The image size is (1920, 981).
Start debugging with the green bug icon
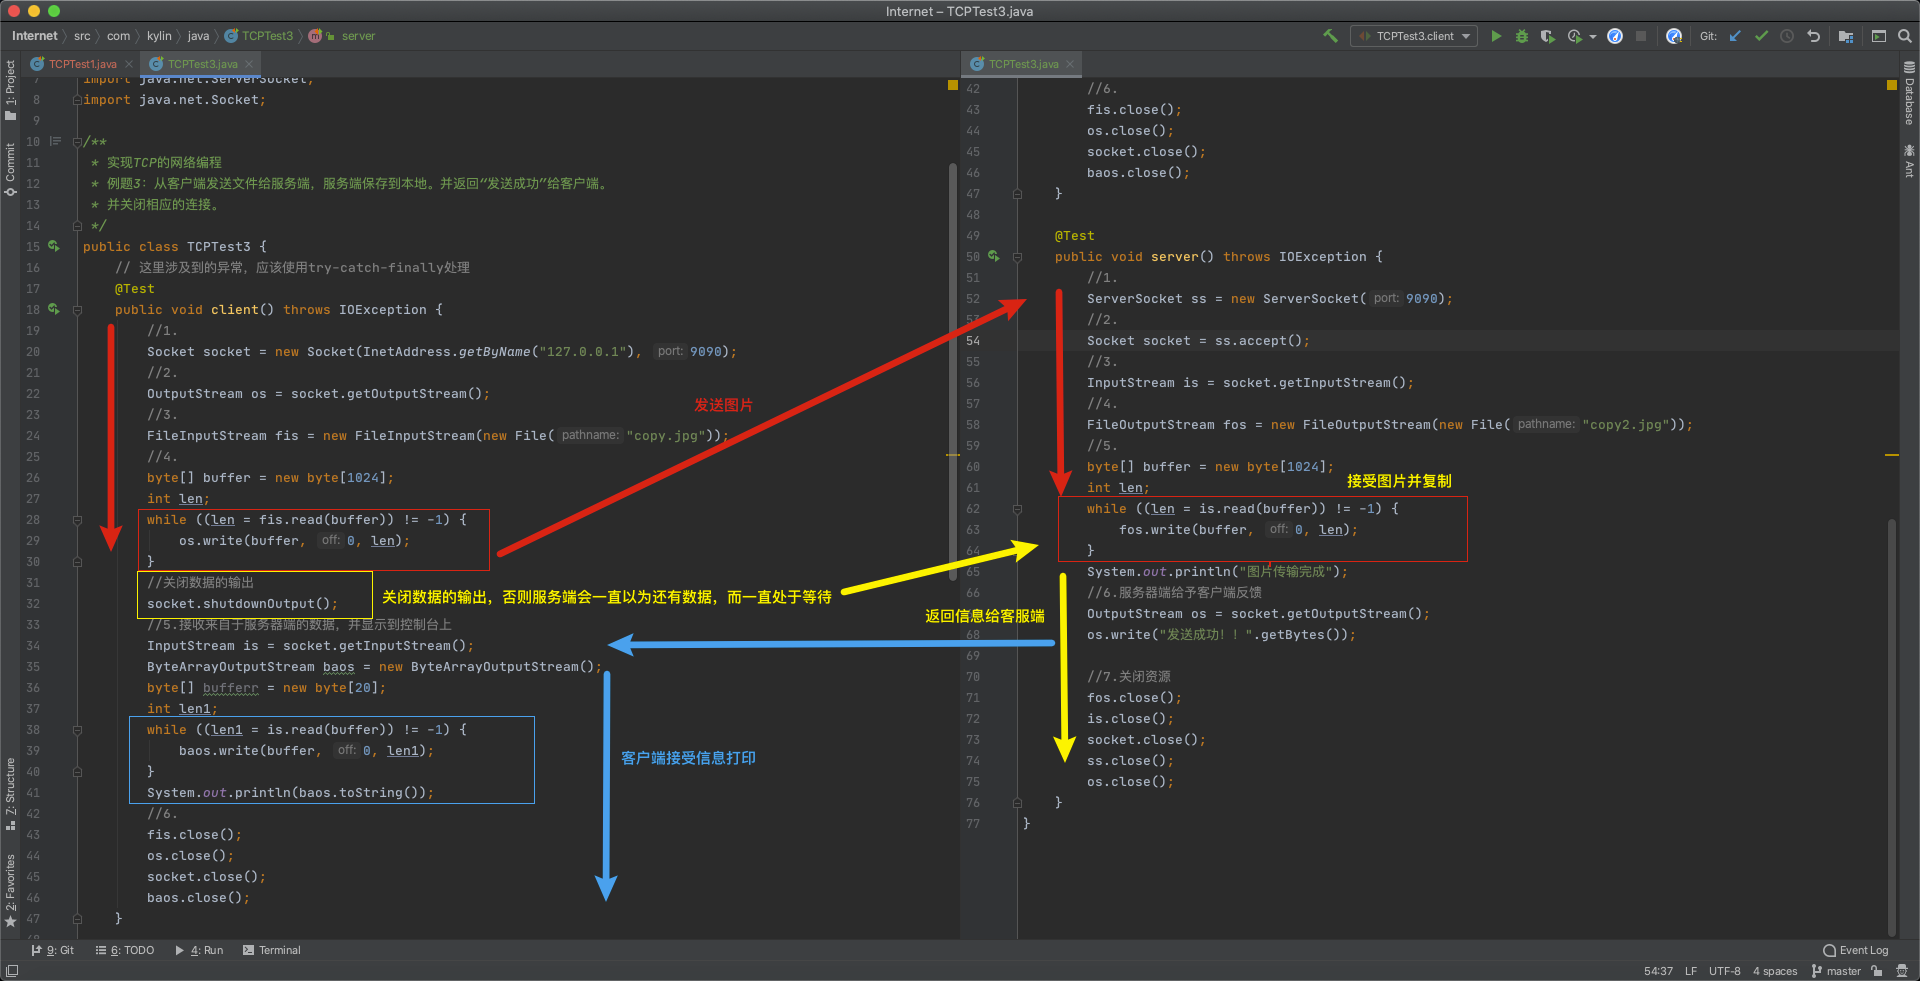1521,36
